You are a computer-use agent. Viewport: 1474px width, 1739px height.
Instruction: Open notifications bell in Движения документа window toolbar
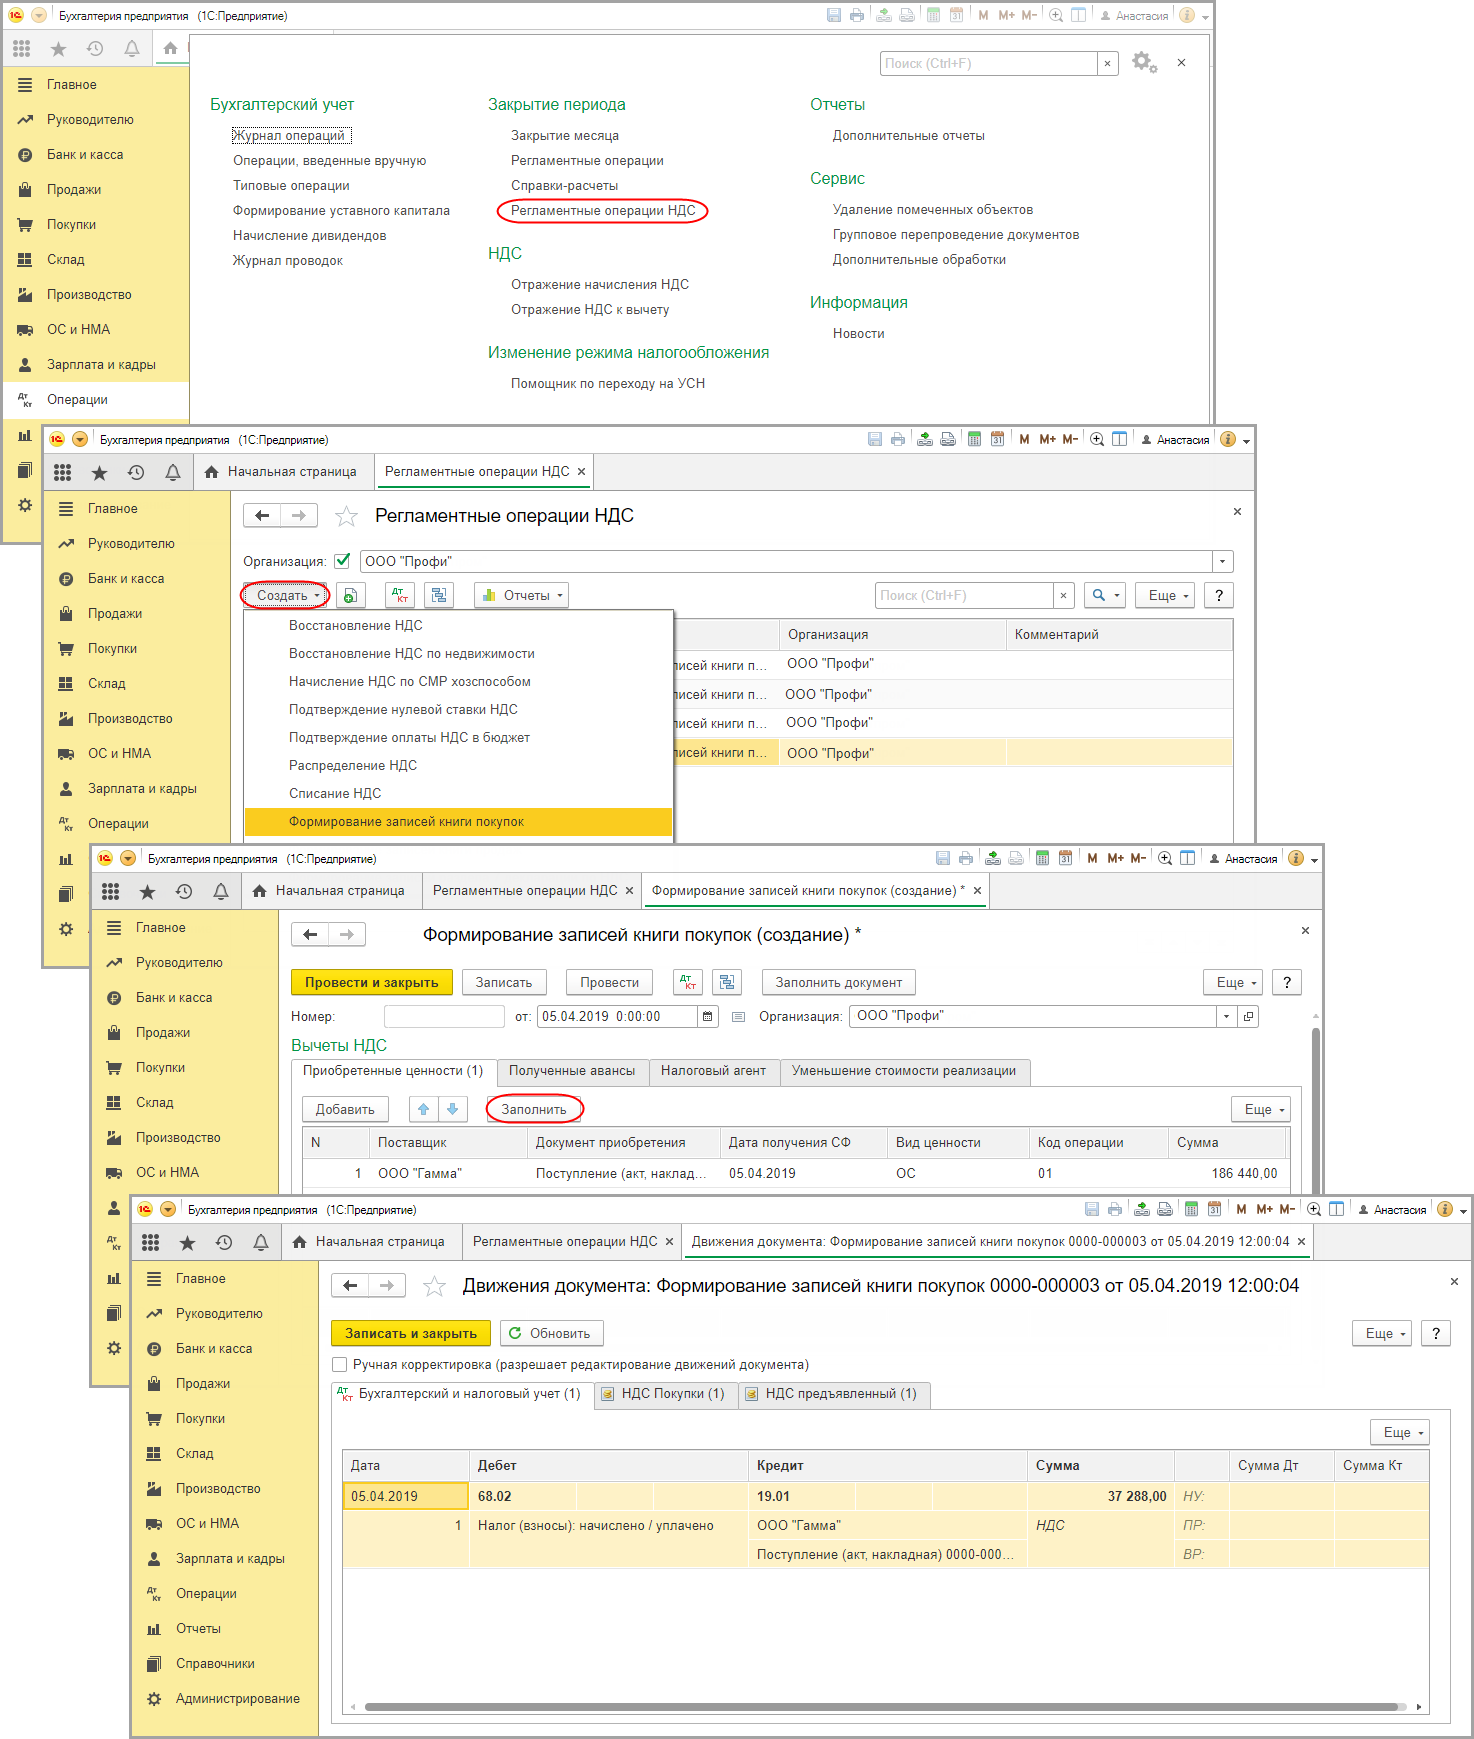pos(261,1242)
